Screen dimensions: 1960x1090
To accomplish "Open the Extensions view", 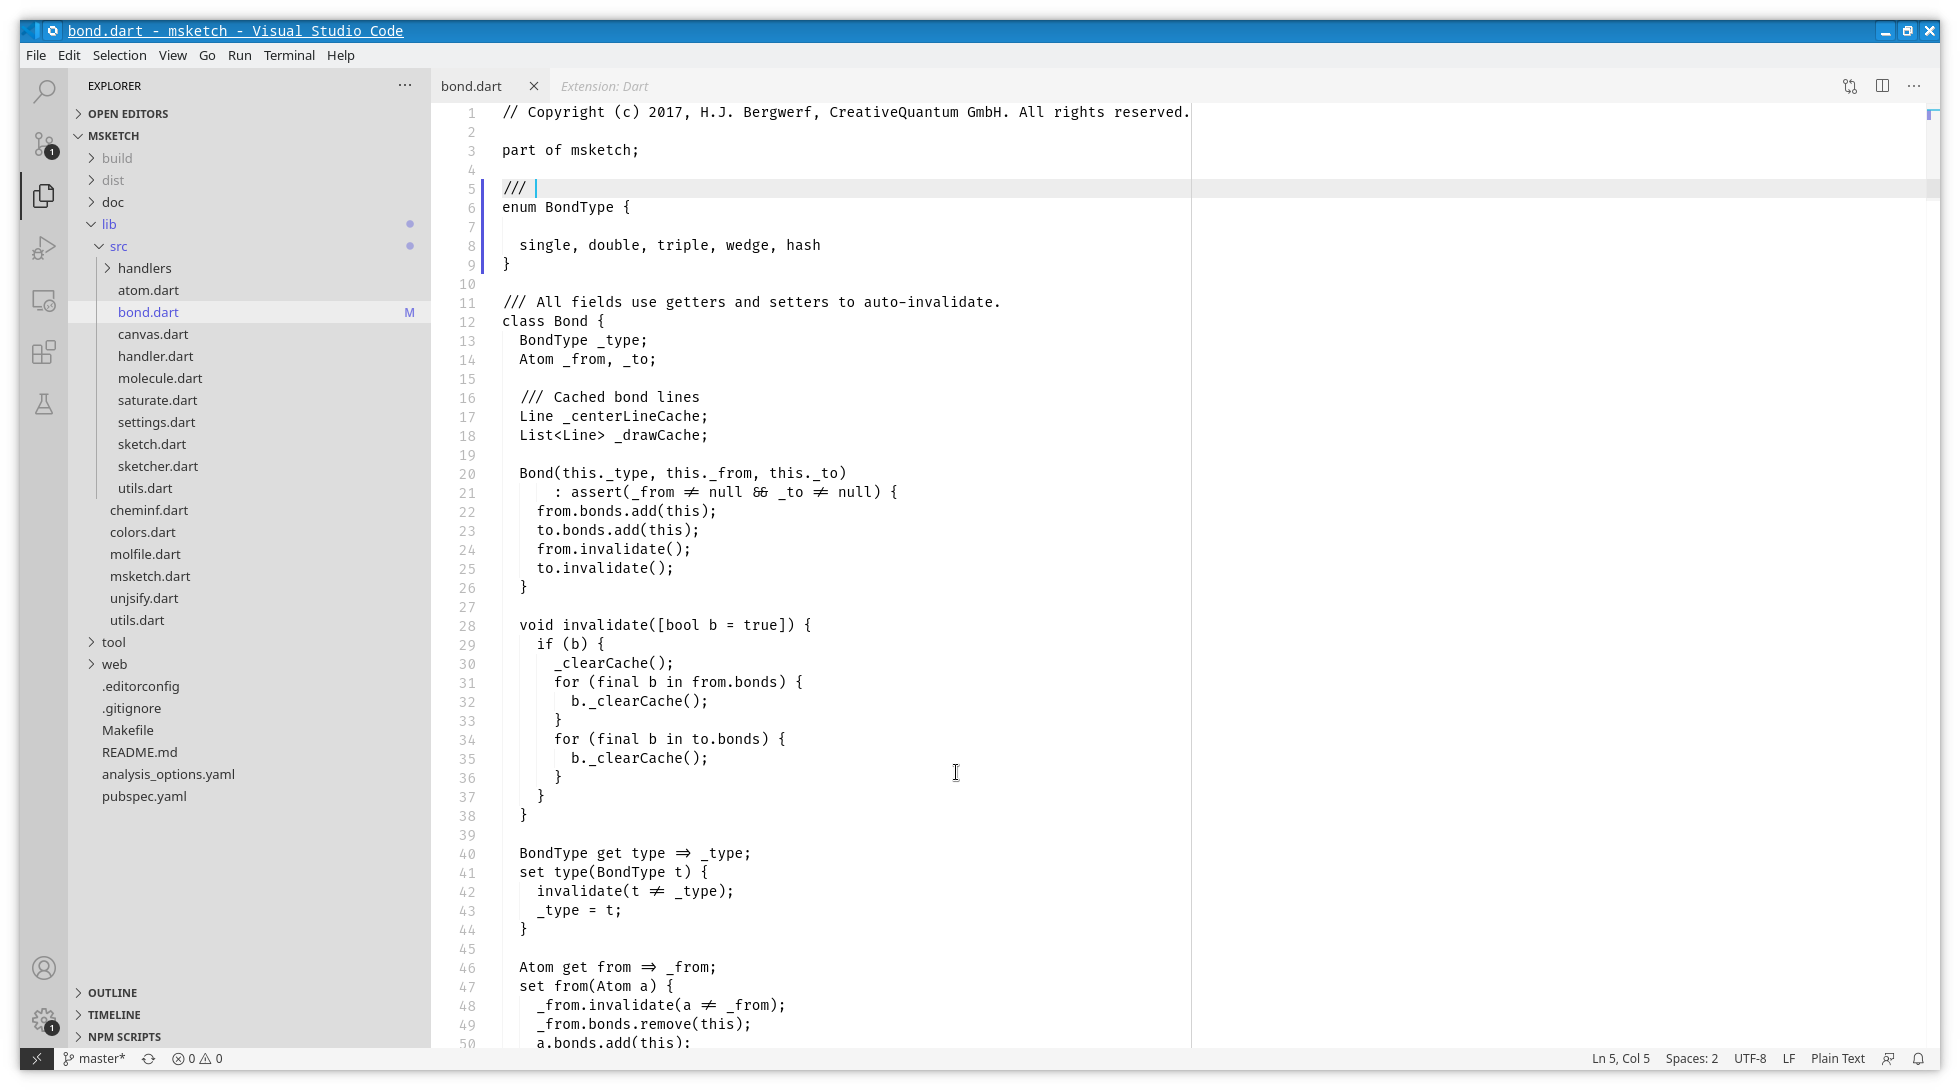I will (x=44, y=352).
